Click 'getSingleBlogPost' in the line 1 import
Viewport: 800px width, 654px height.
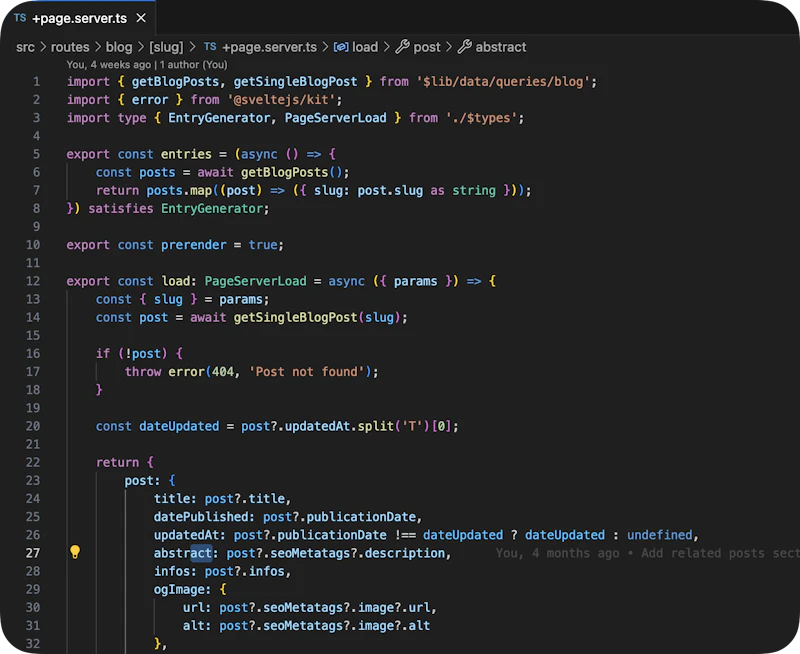pos(295,82)
